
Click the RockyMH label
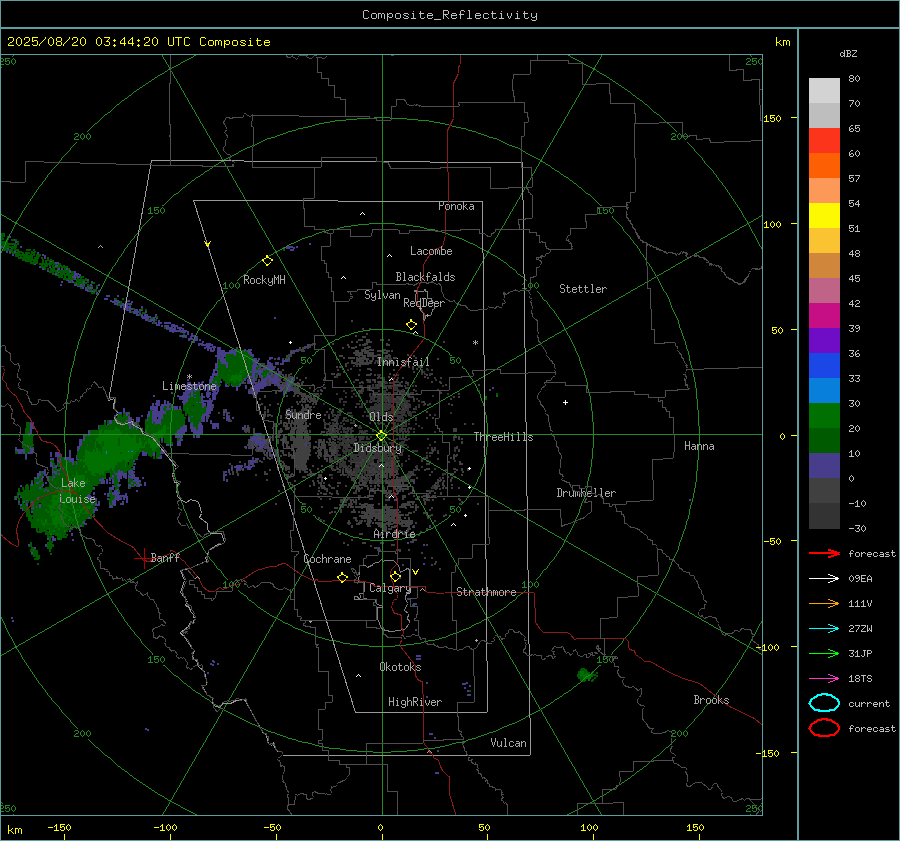point(264,280)
